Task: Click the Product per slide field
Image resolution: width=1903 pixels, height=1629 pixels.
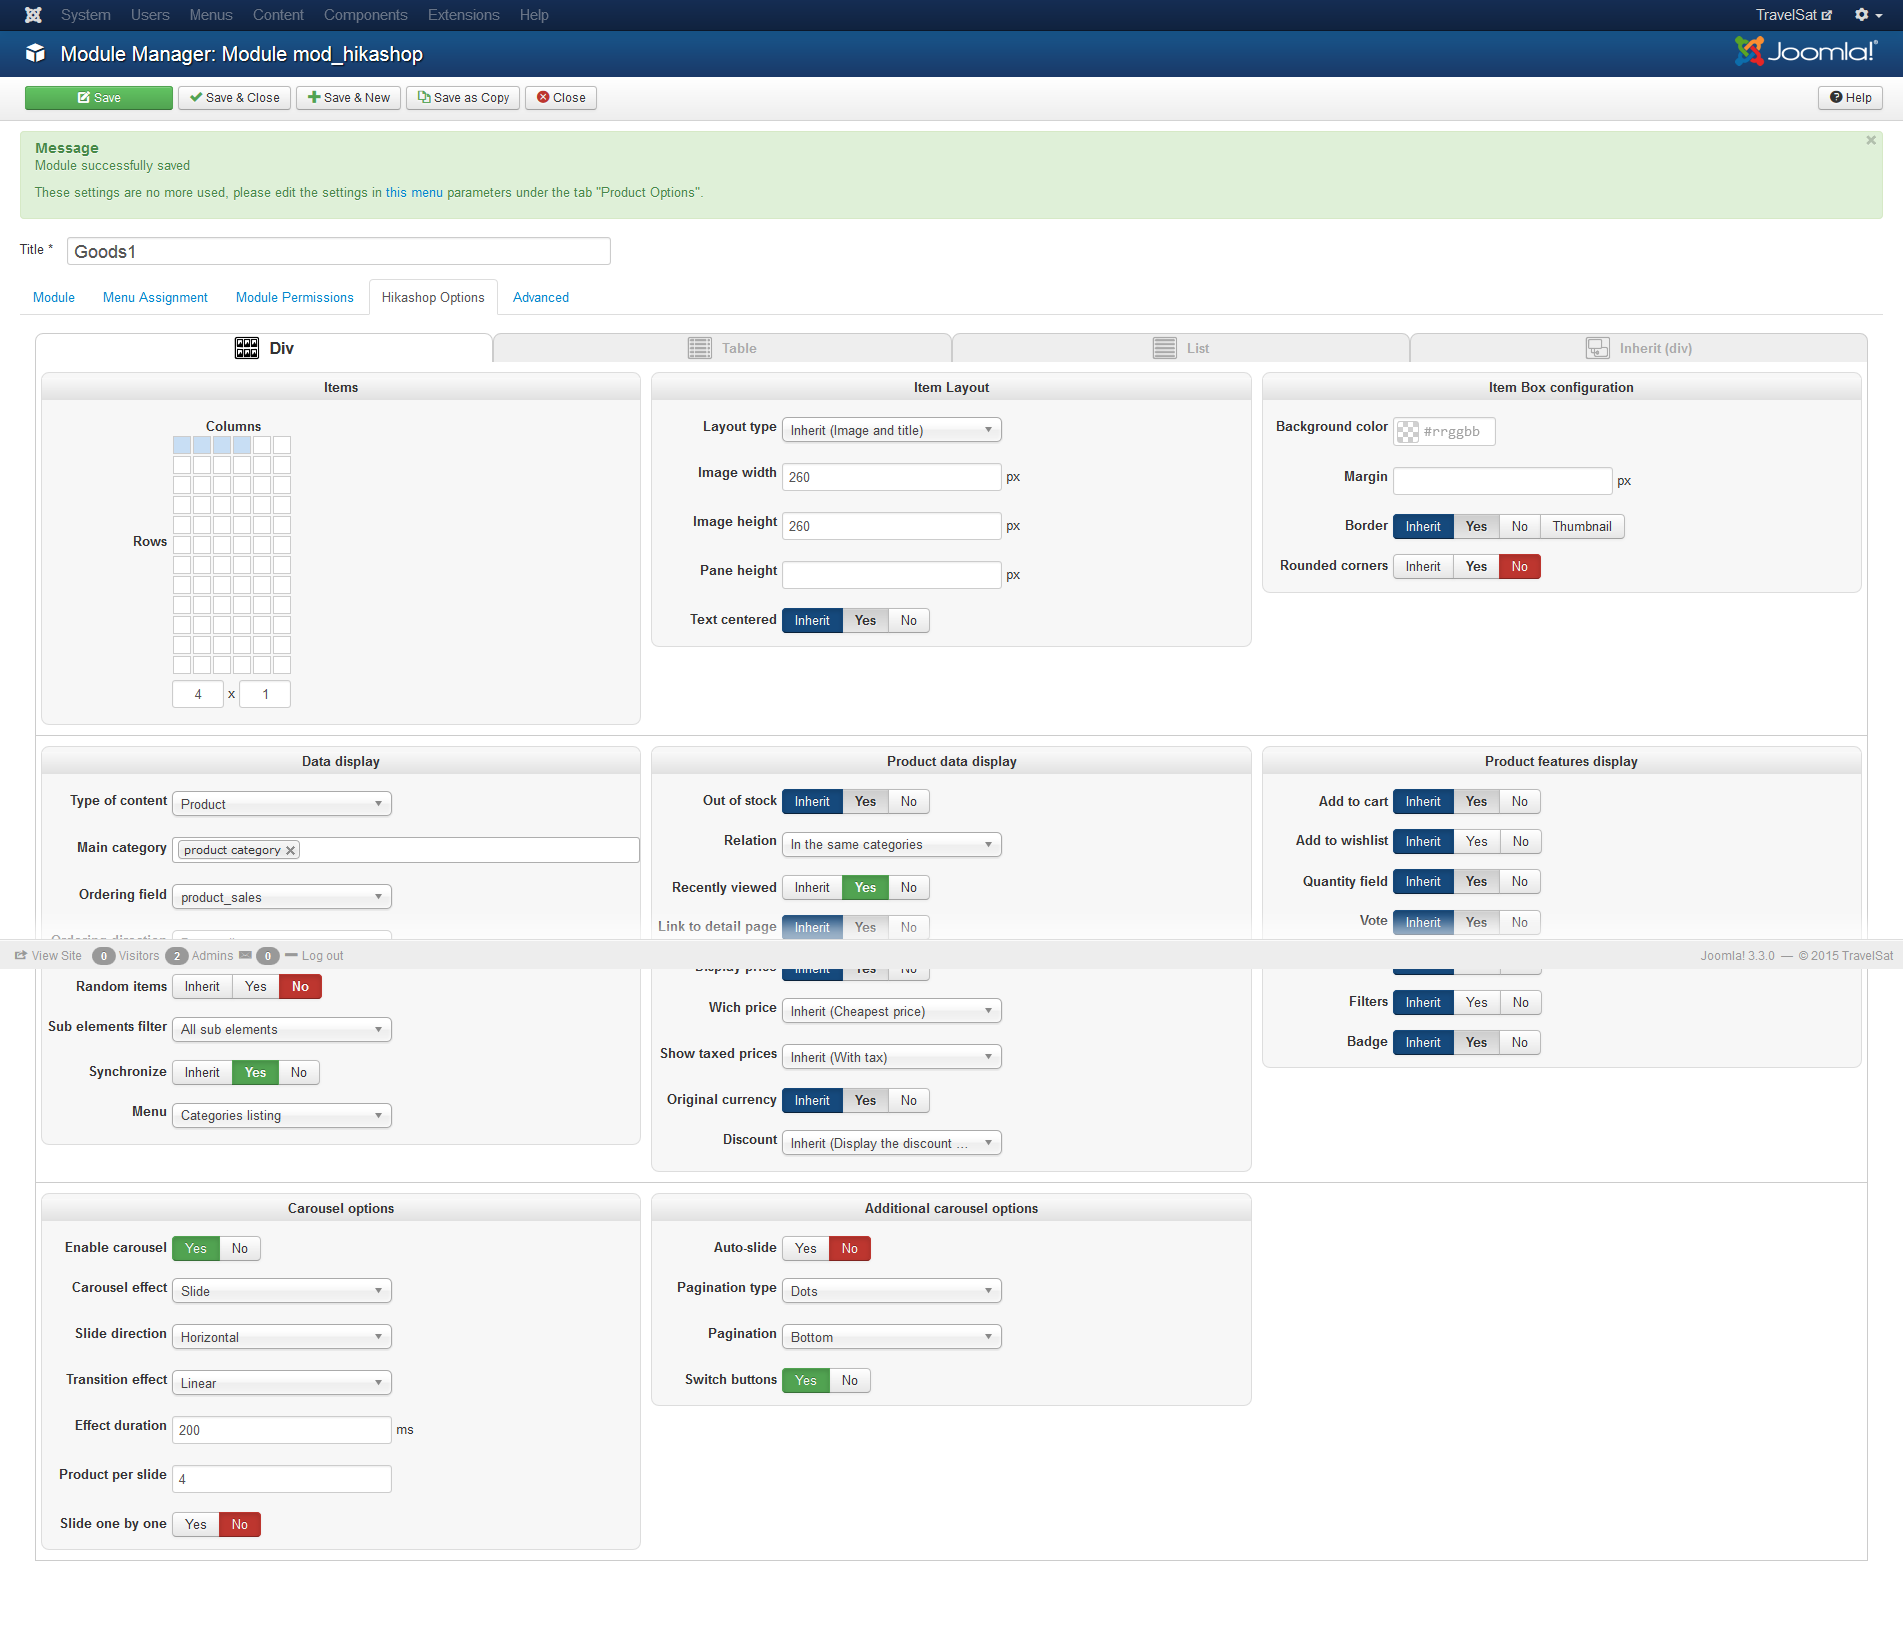Action: click(x=282, y=1479)
